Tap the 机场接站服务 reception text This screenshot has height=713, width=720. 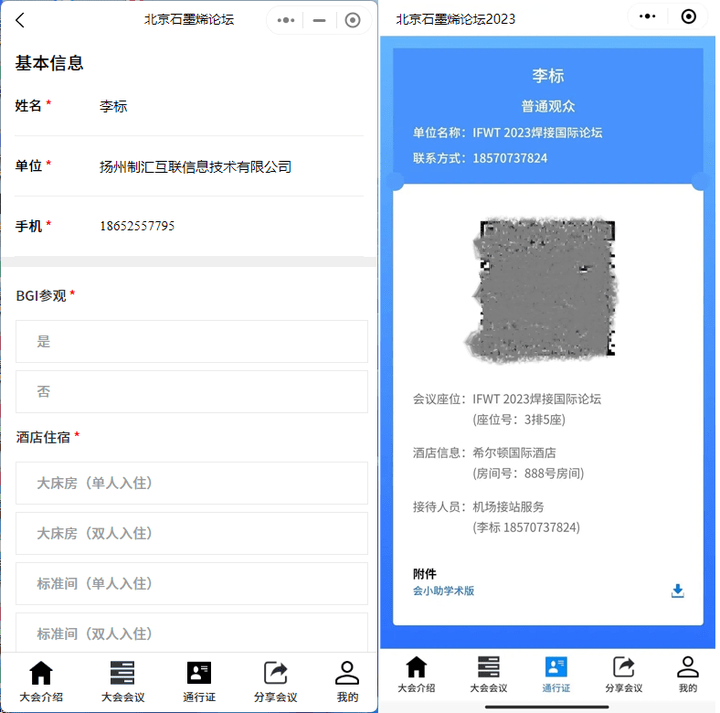[x=508, y=507]
